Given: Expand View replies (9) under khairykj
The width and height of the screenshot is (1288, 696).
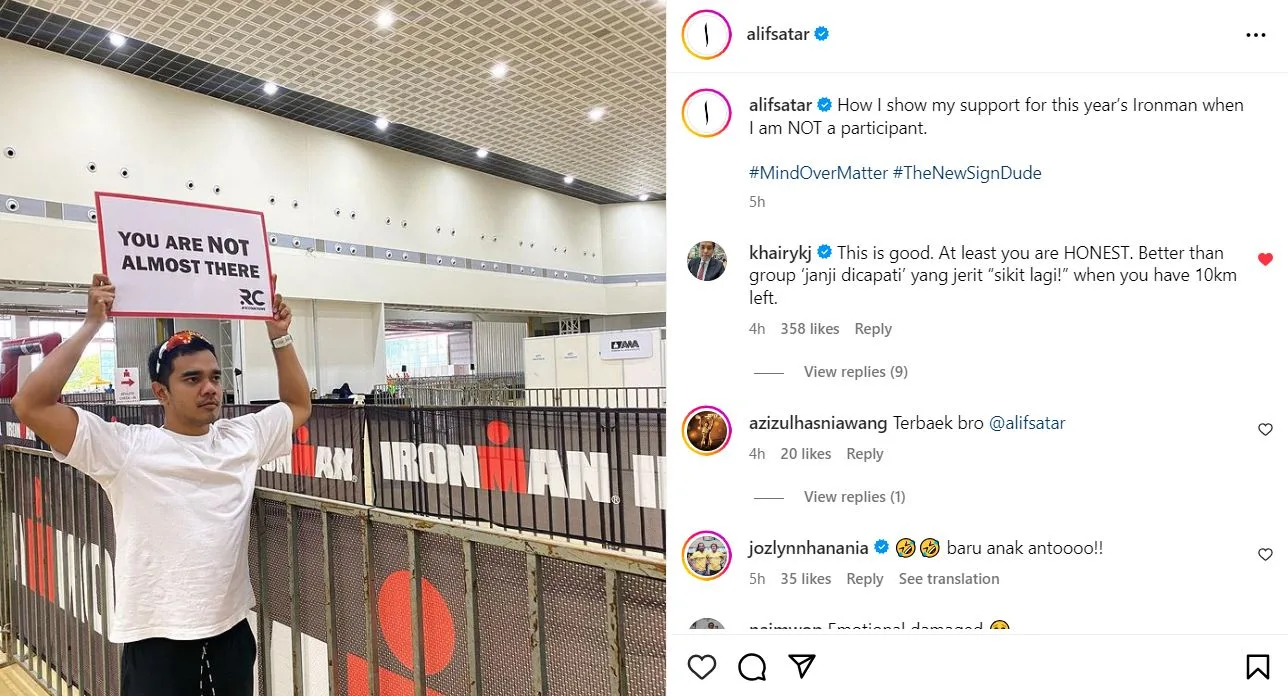Looking at the screenshot, I should [855, 372].
